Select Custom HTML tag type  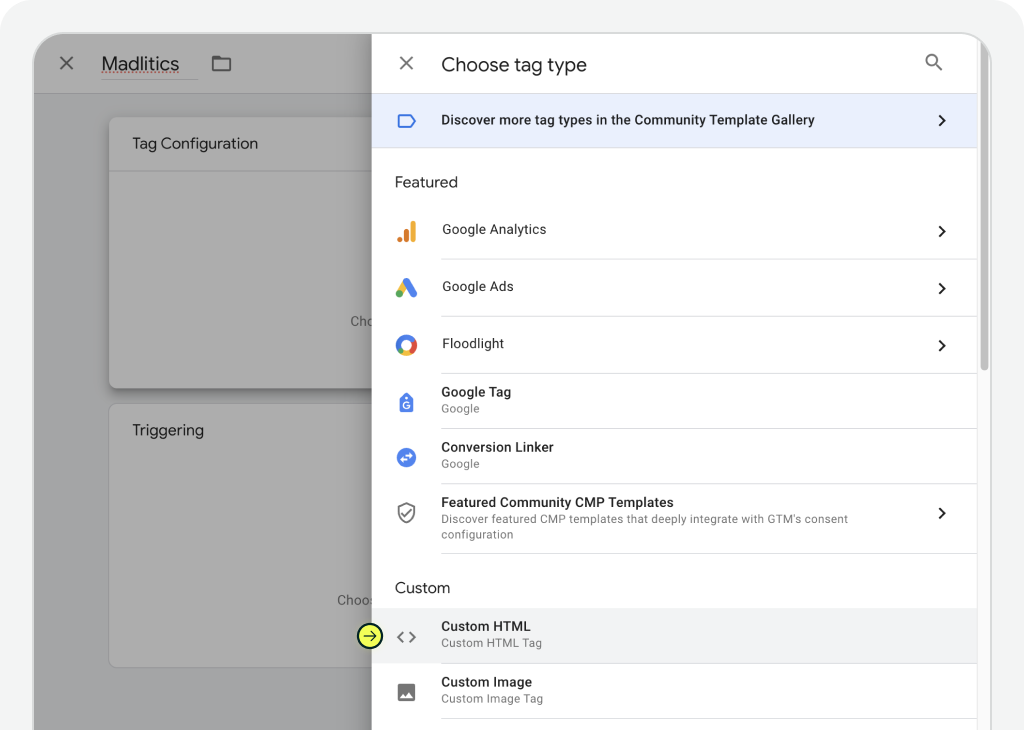click(x=674, y=635)
